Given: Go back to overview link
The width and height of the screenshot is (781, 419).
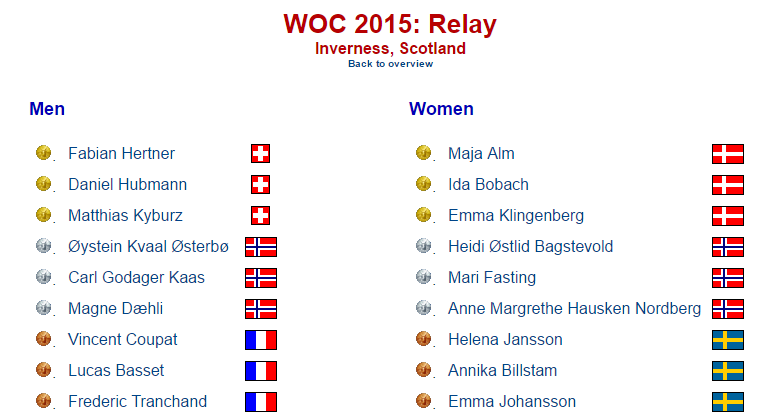Looking at the screenshot, I should click(x=390, y=64).
